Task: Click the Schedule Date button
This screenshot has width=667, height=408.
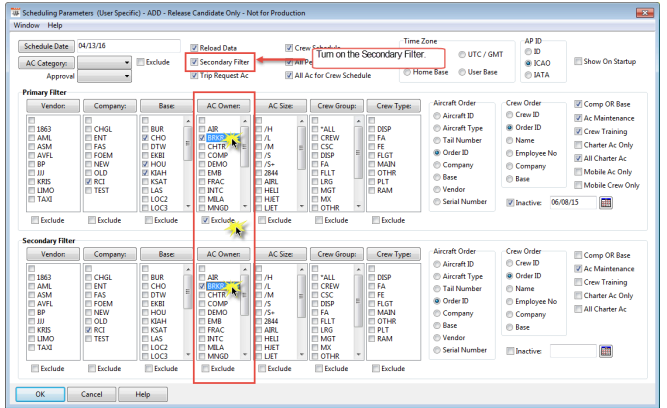Action: click(x=46, y=46)
